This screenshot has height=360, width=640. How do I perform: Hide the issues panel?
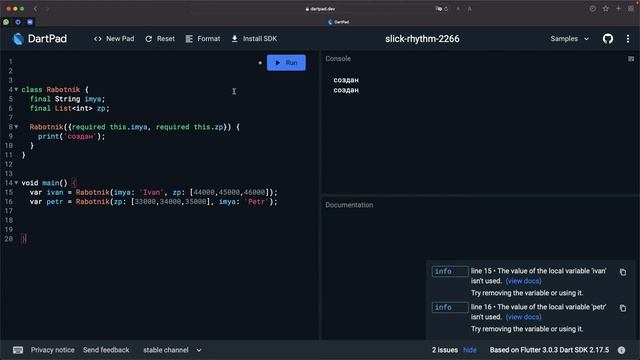tap(470, 350)
